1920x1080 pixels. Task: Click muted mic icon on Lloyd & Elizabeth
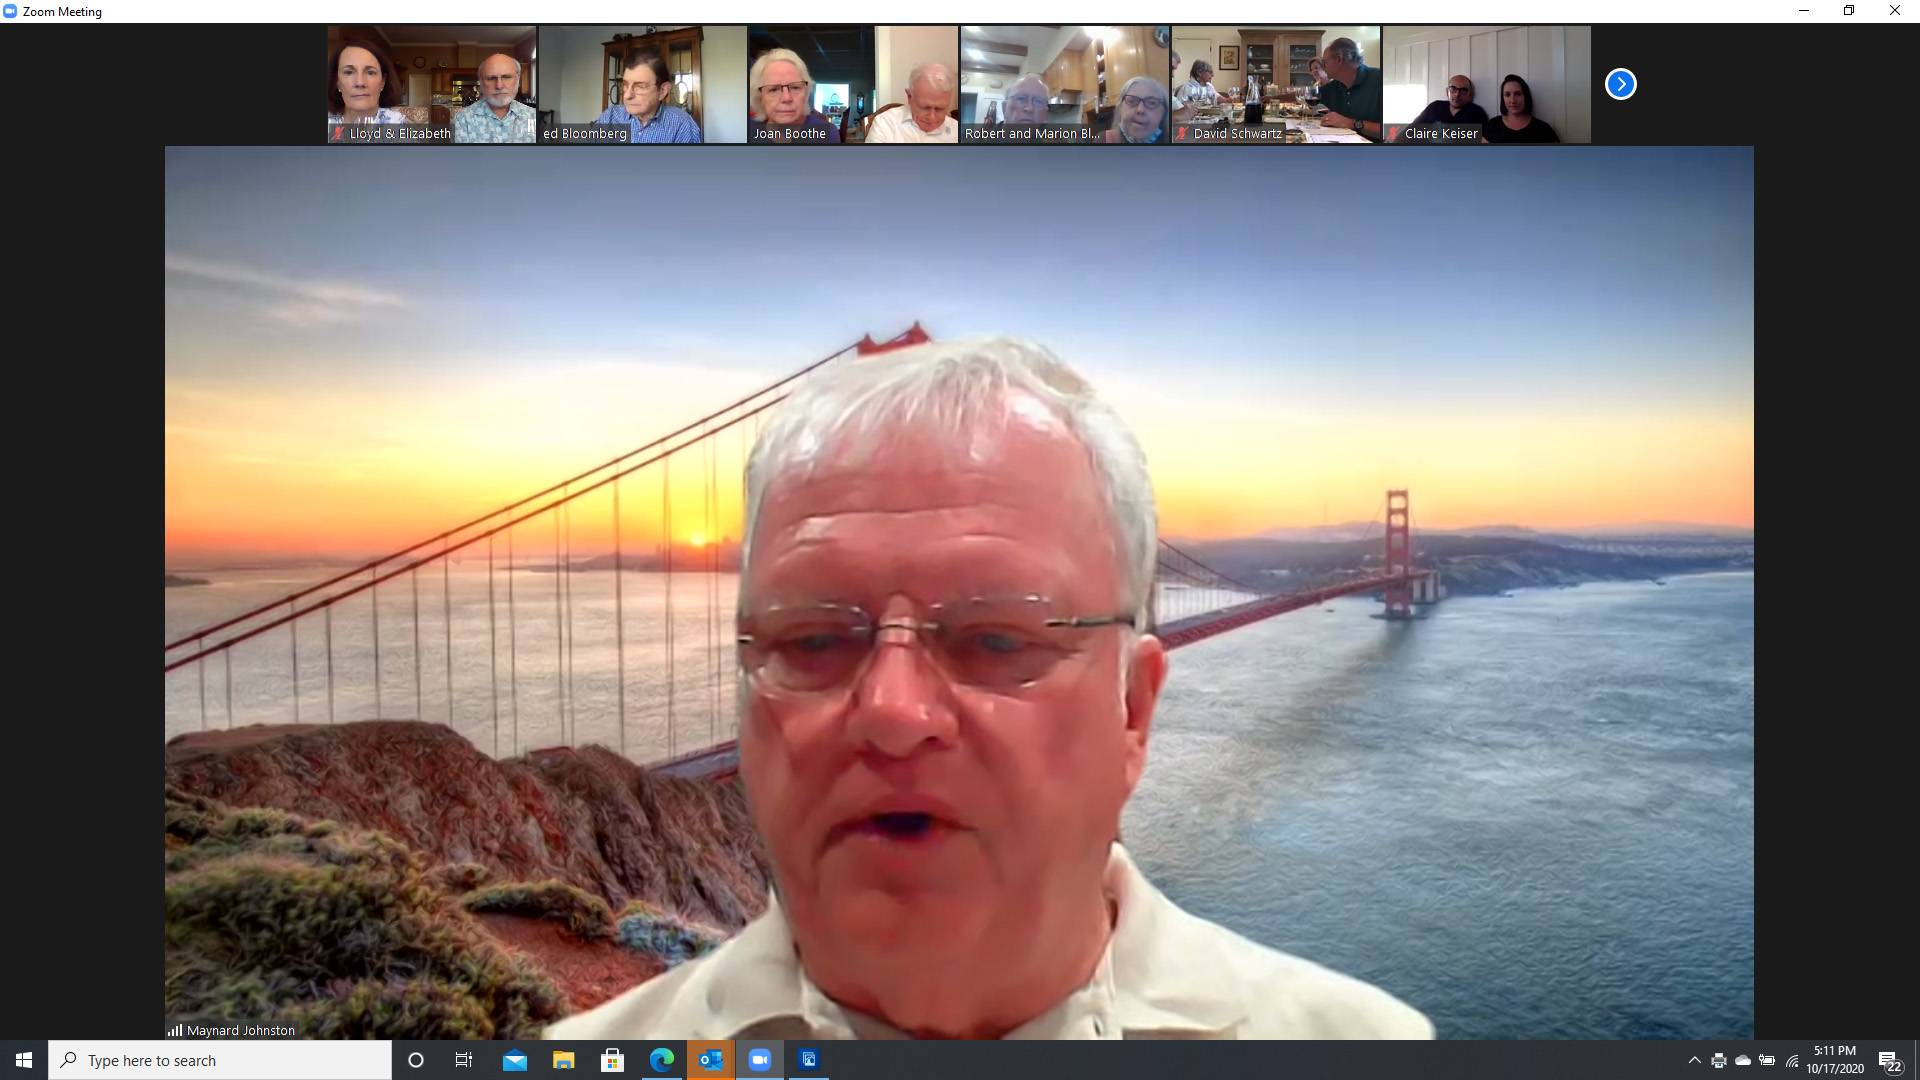pyautogui.click(x=339, y=133)
